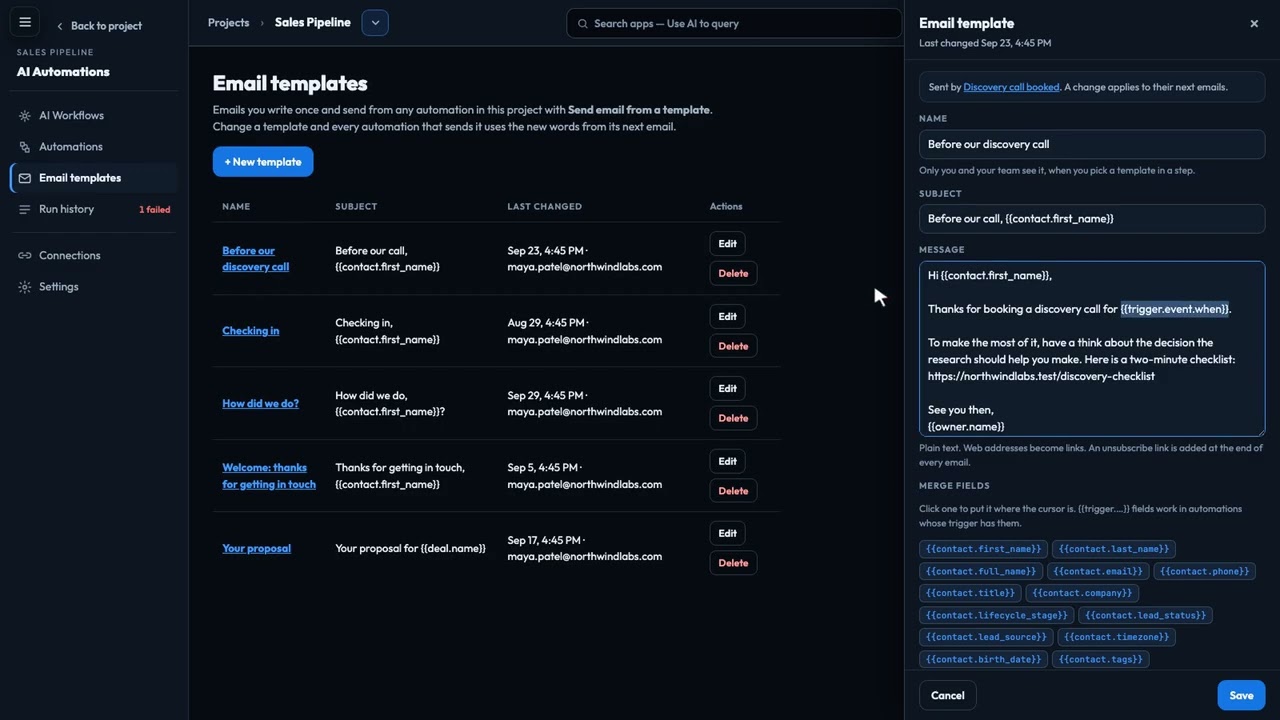Open the hamburger menu icon
This screenshot has height=720, width=1280.
[x=25, y=23]
